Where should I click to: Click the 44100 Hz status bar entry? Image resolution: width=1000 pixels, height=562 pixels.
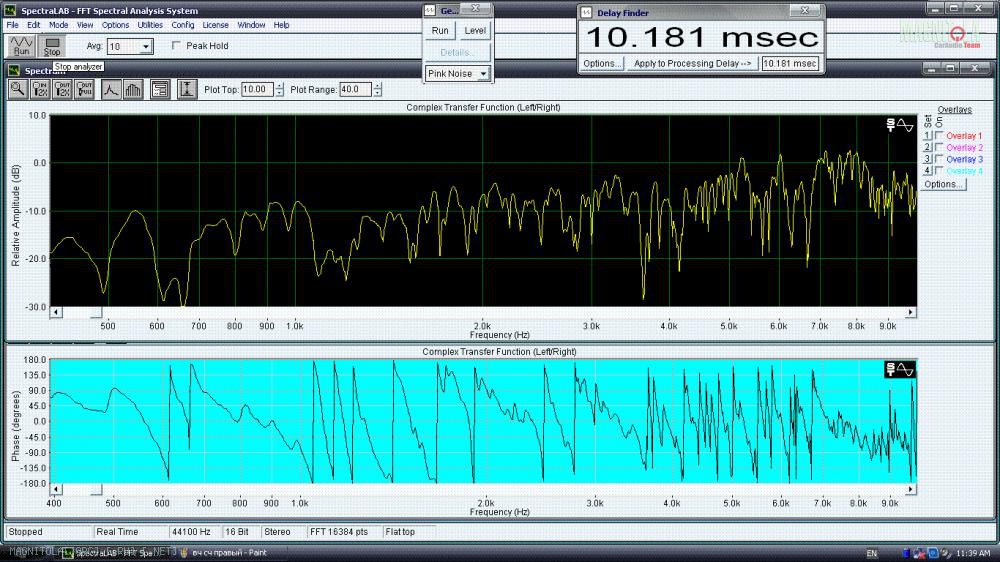194,531
